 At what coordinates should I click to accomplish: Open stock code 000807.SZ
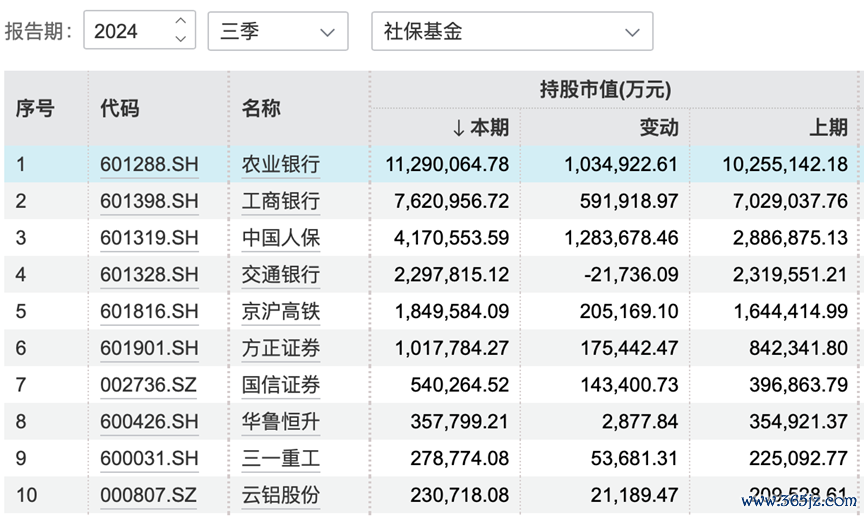click(148, 495)
